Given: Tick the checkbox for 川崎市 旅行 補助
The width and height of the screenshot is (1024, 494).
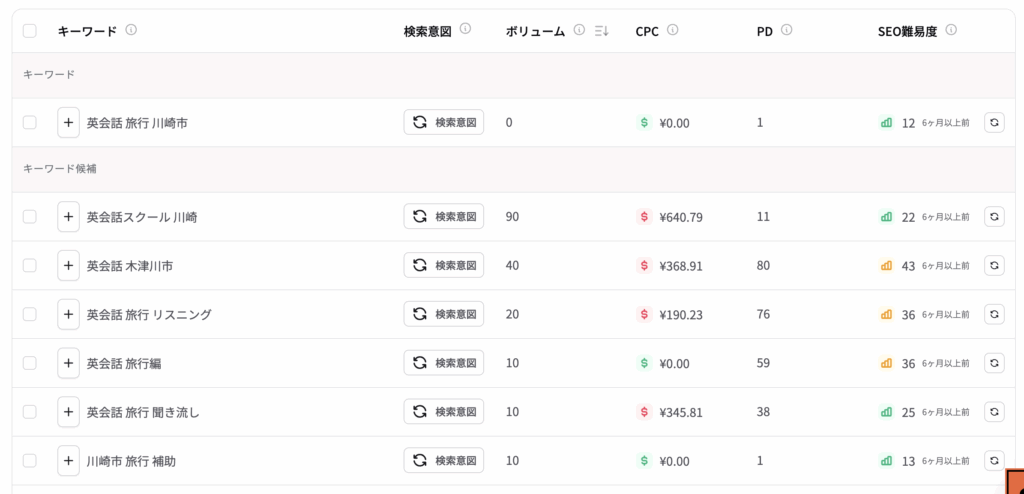Looking at the screenshot, I should [30, 461].
